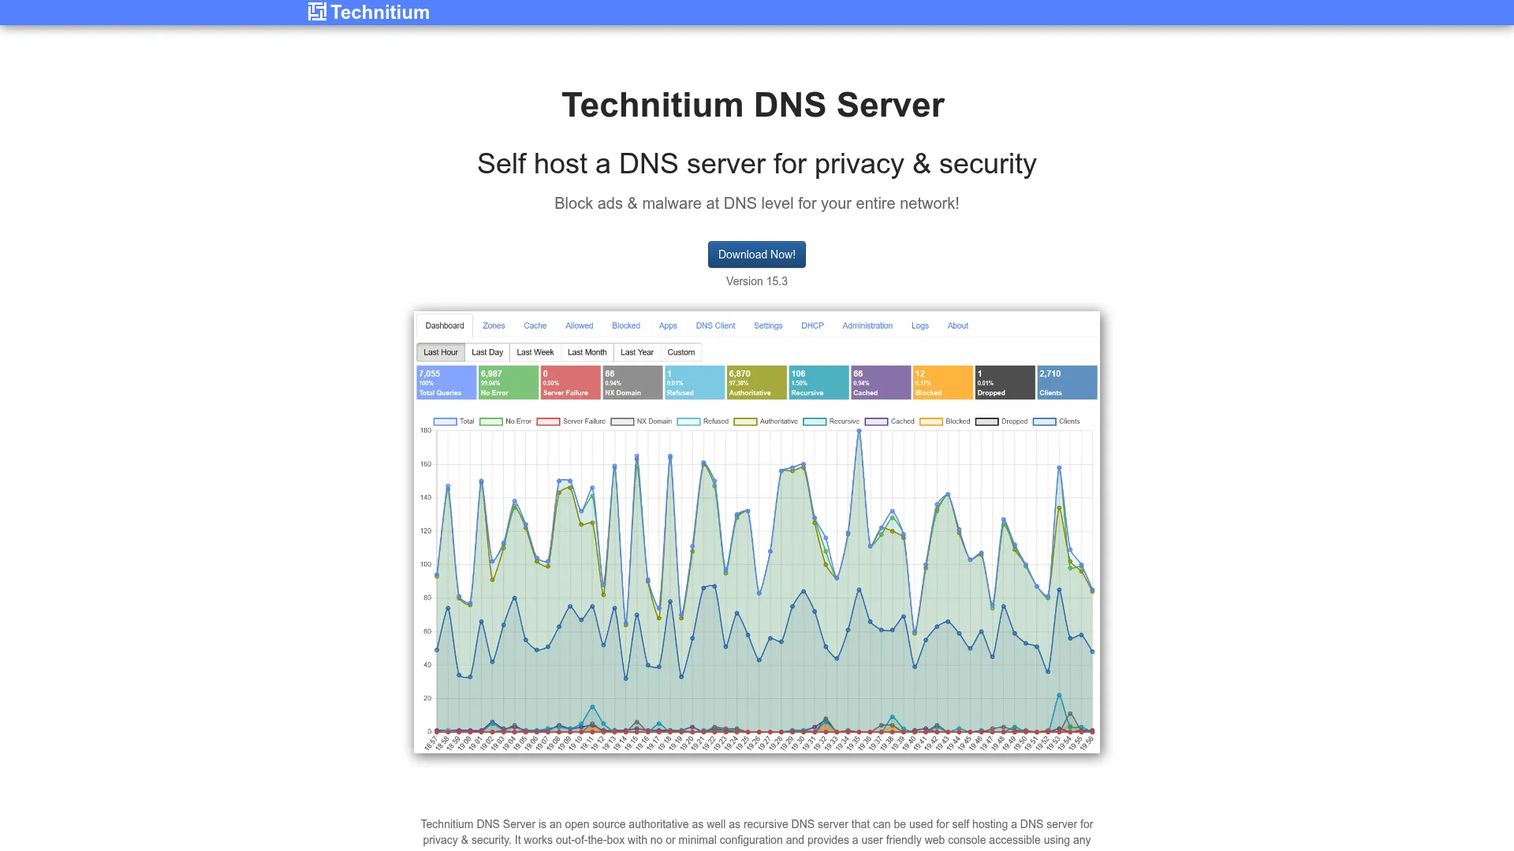Open the Logs tab
The width and height of the screenshot is (1514, 851).
coord(920,326)
